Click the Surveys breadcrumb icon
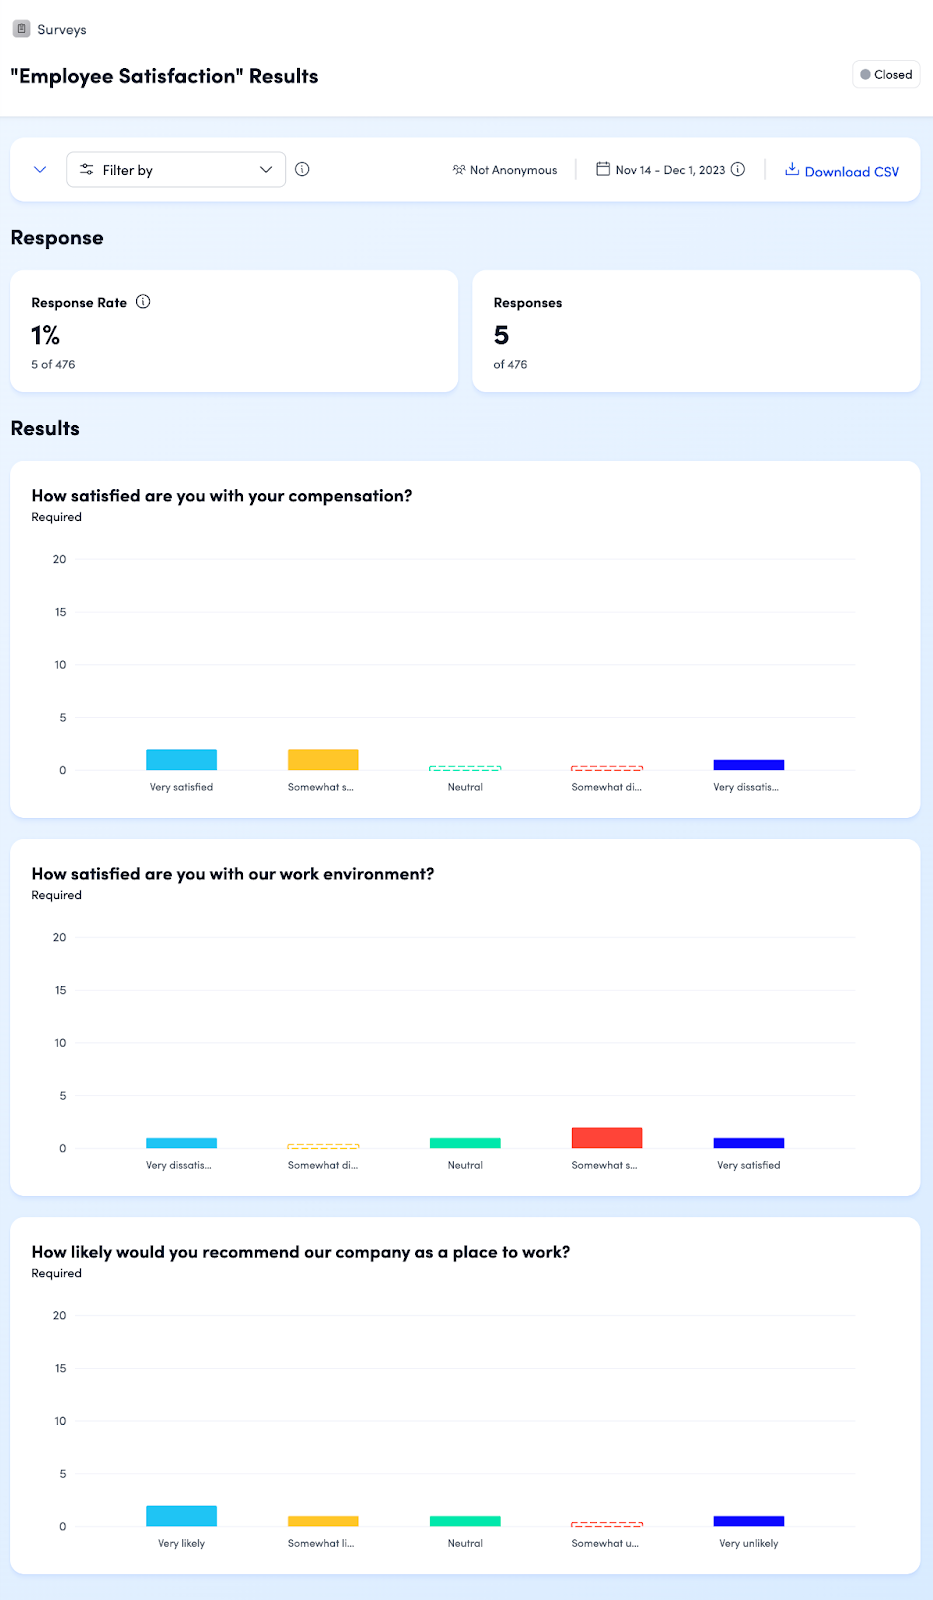 (x=21, y=29)
